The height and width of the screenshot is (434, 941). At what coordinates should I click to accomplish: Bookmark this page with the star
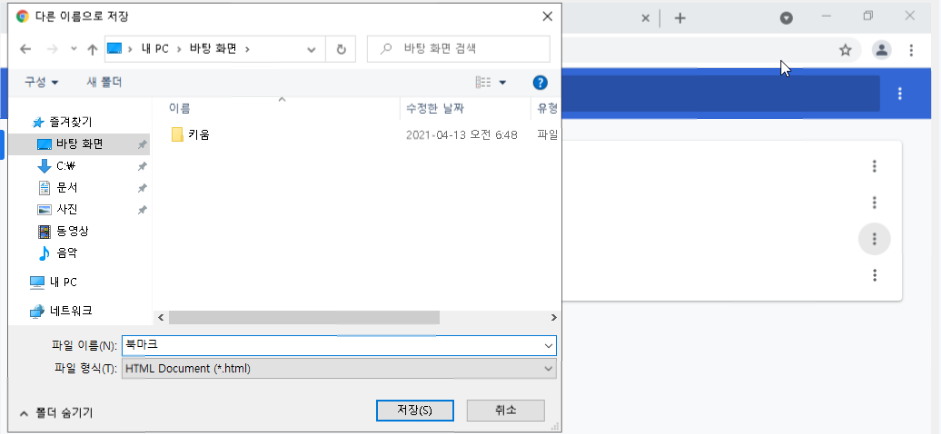click(845, 50)
